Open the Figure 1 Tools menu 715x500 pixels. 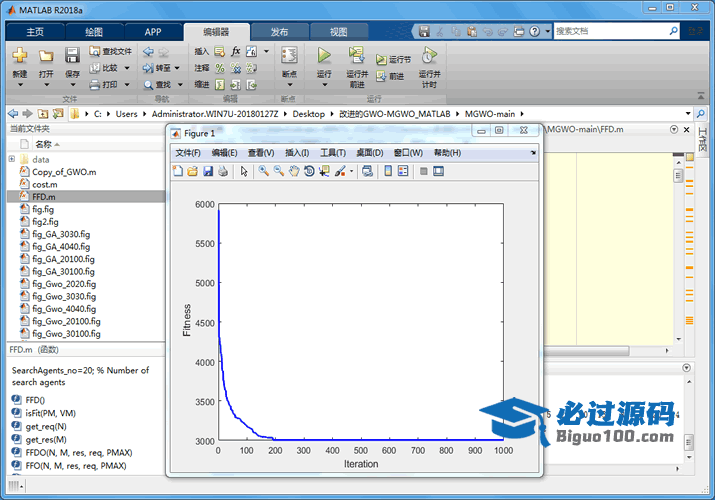pyautogui.click(x=332, y=153)
